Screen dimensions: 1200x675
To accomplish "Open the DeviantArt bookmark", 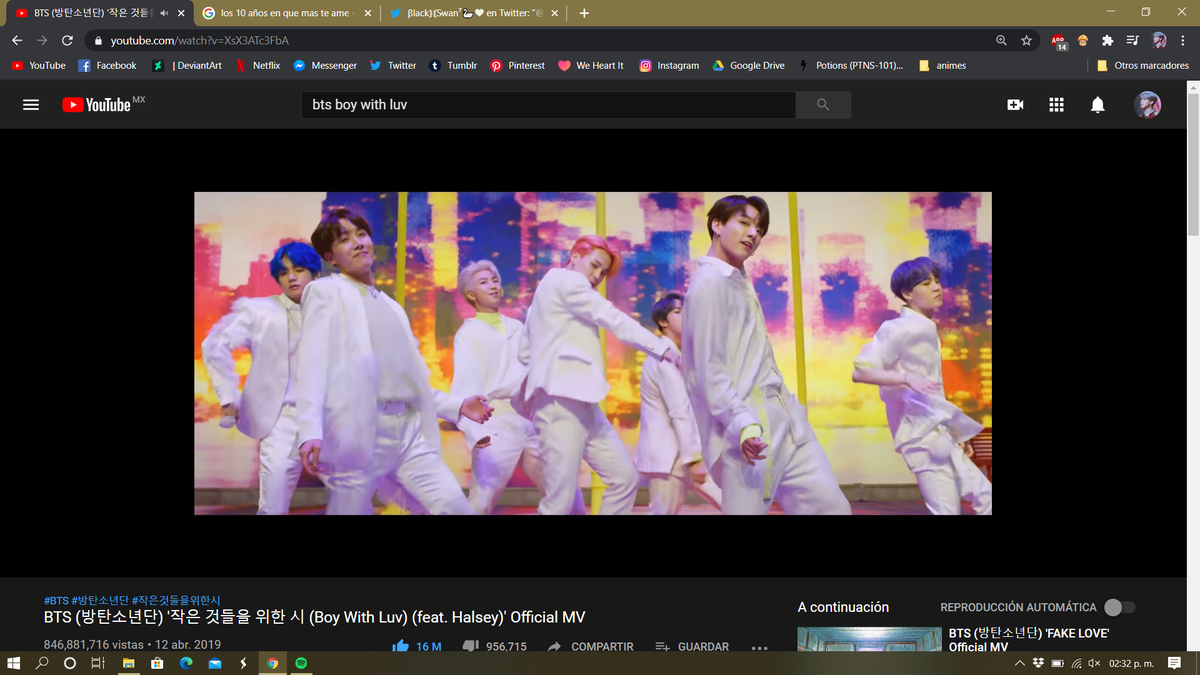I will 187,65.
